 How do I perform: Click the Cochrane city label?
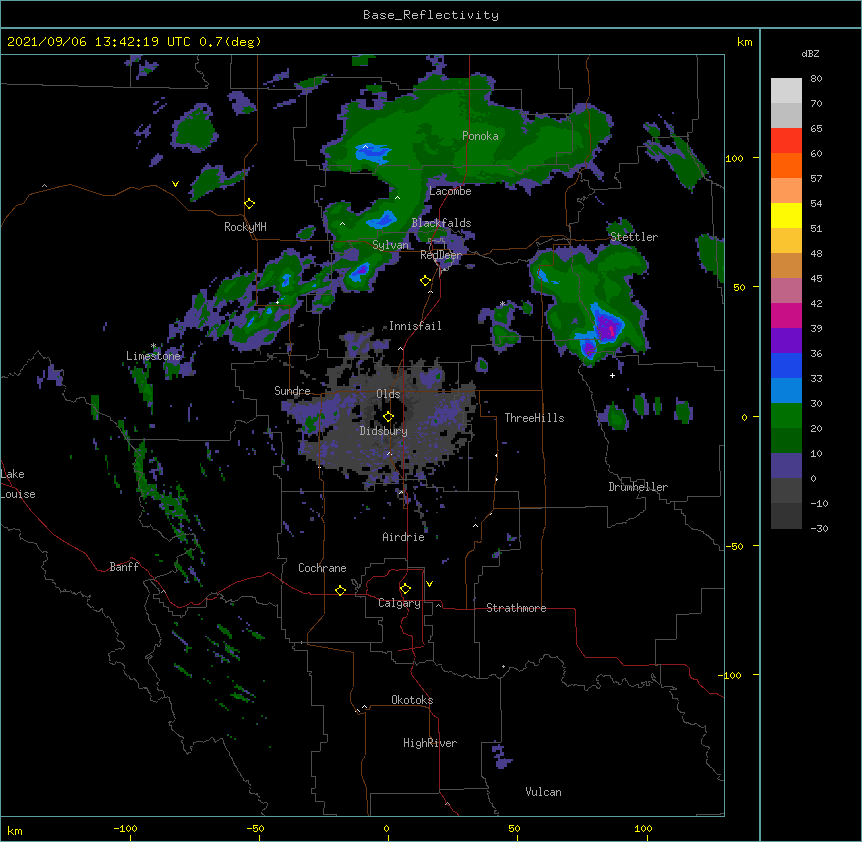click(322, 568)
